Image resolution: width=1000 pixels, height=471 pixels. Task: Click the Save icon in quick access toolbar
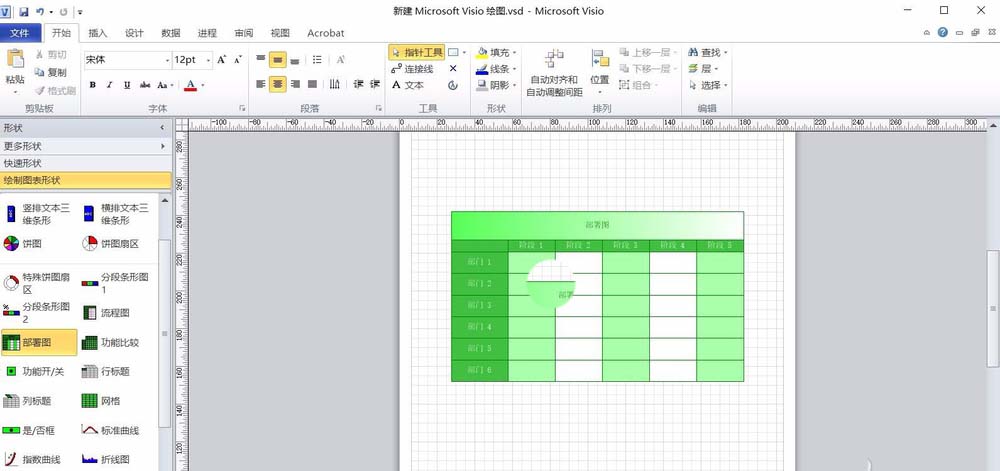(24, 11)
